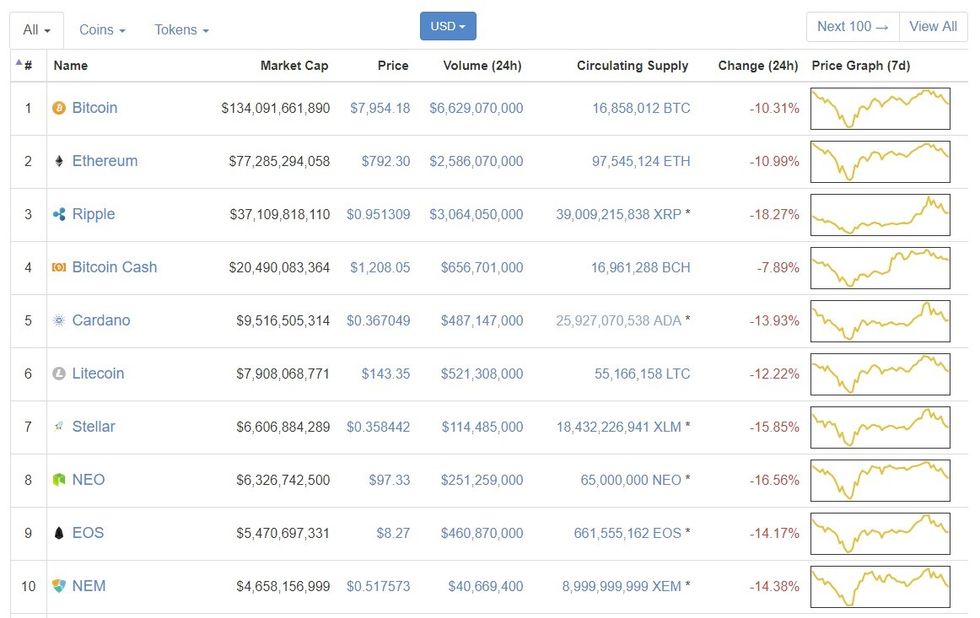
Task: Select the EOS logo icon
Action: (60, 533)
